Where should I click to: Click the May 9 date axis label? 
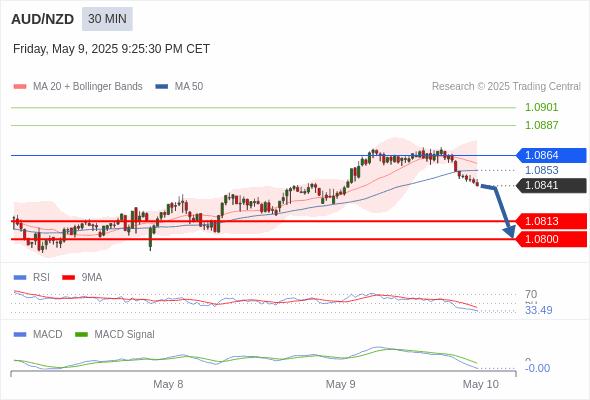pos(341,384)
